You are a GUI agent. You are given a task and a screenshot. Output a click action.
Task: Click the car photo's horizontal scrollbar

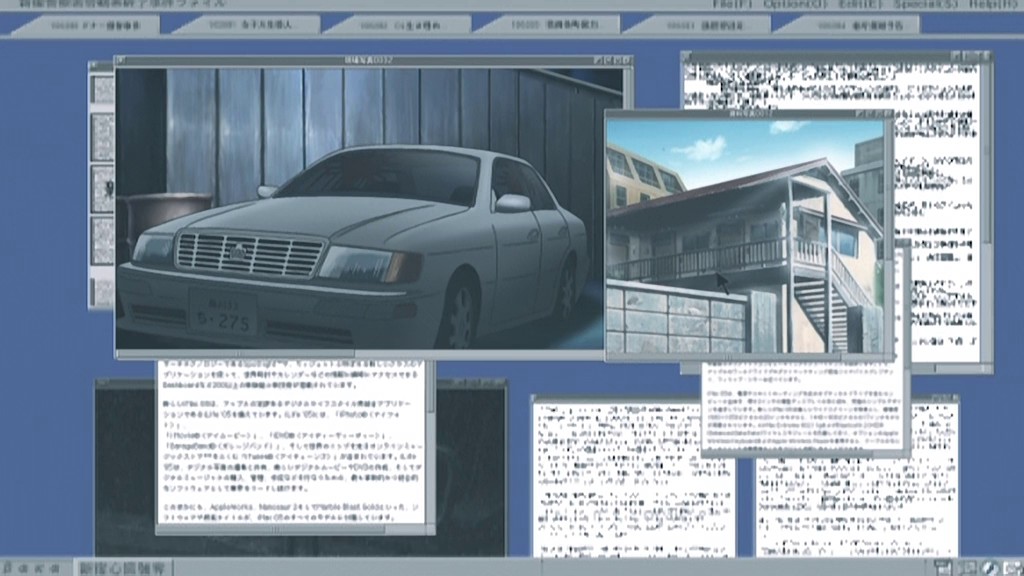[359, 354]
